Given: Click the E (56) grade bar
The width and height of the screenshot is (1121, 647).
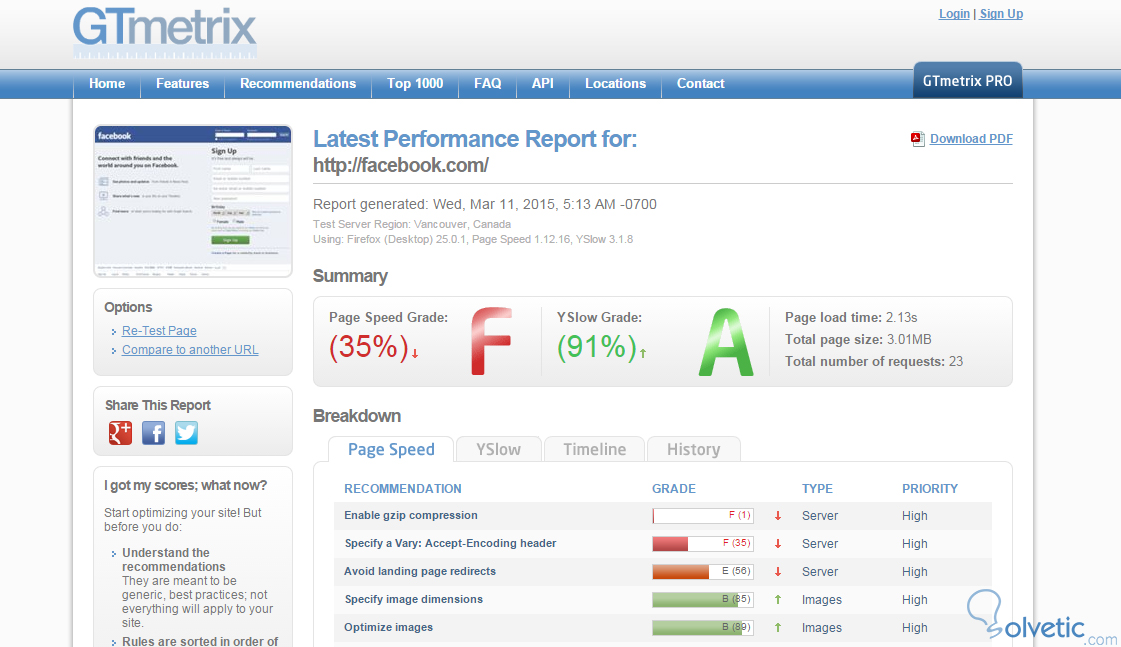Looking at the screenshot, I should (x=703, y=571).
